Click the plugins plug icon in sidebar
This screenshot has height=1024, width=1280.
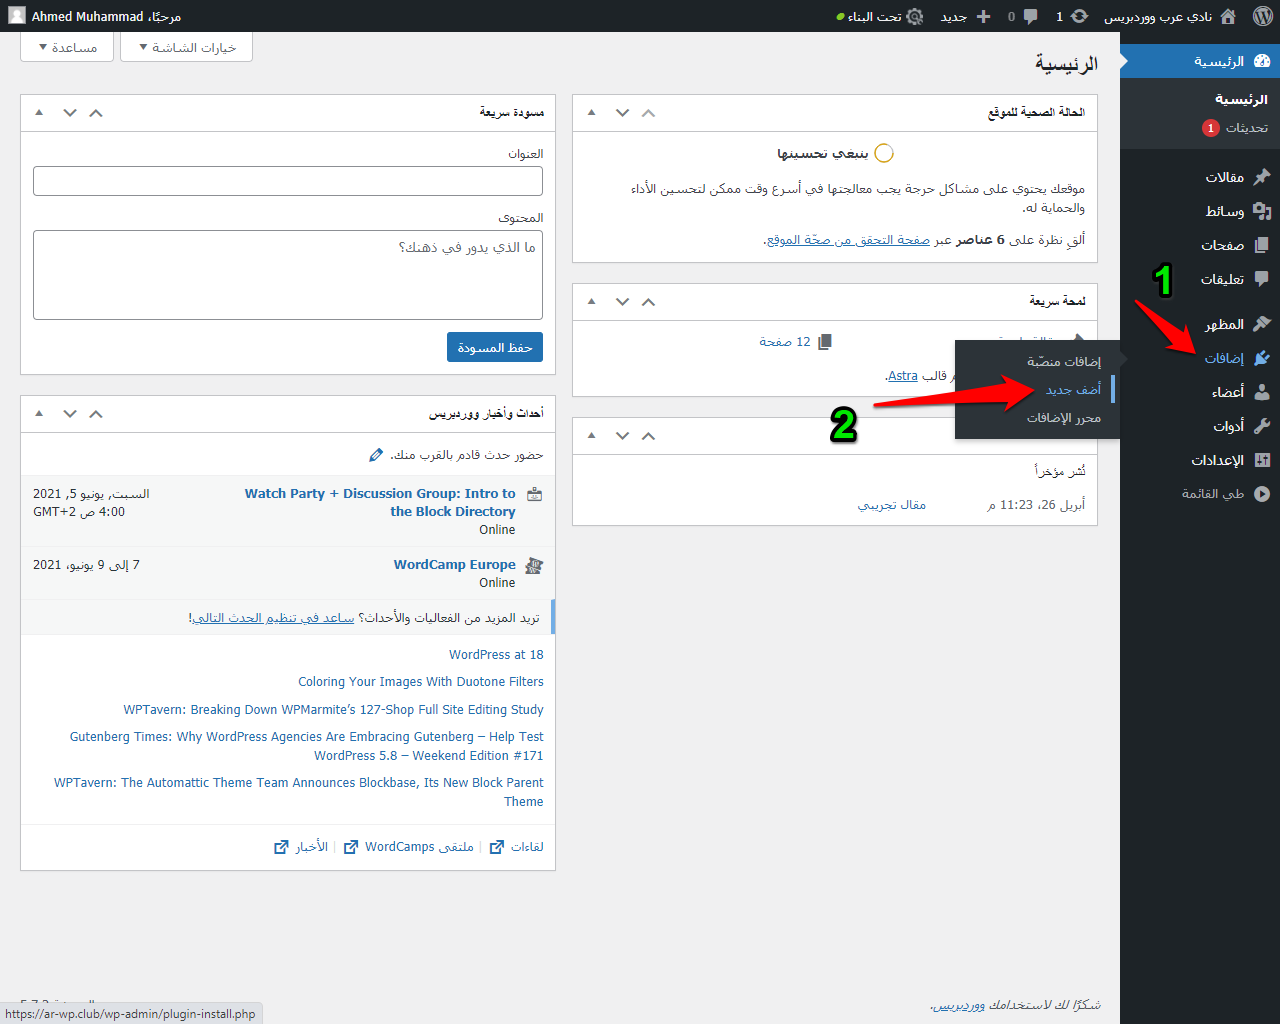pos(1262,358)
